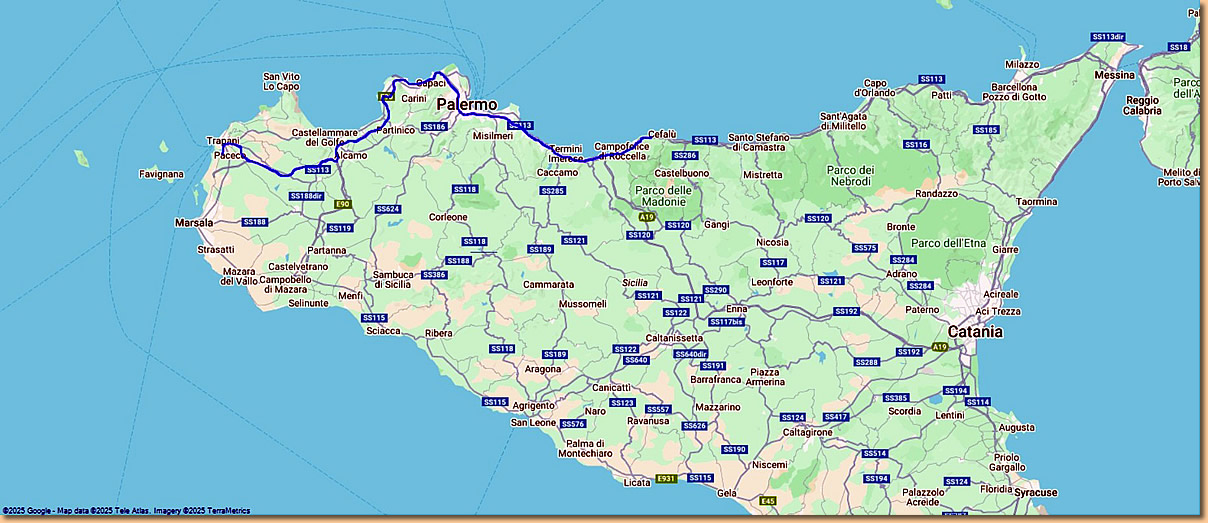Select the Parco delle Madonie label
This screenshot has height=523, width=1208.
664,196
